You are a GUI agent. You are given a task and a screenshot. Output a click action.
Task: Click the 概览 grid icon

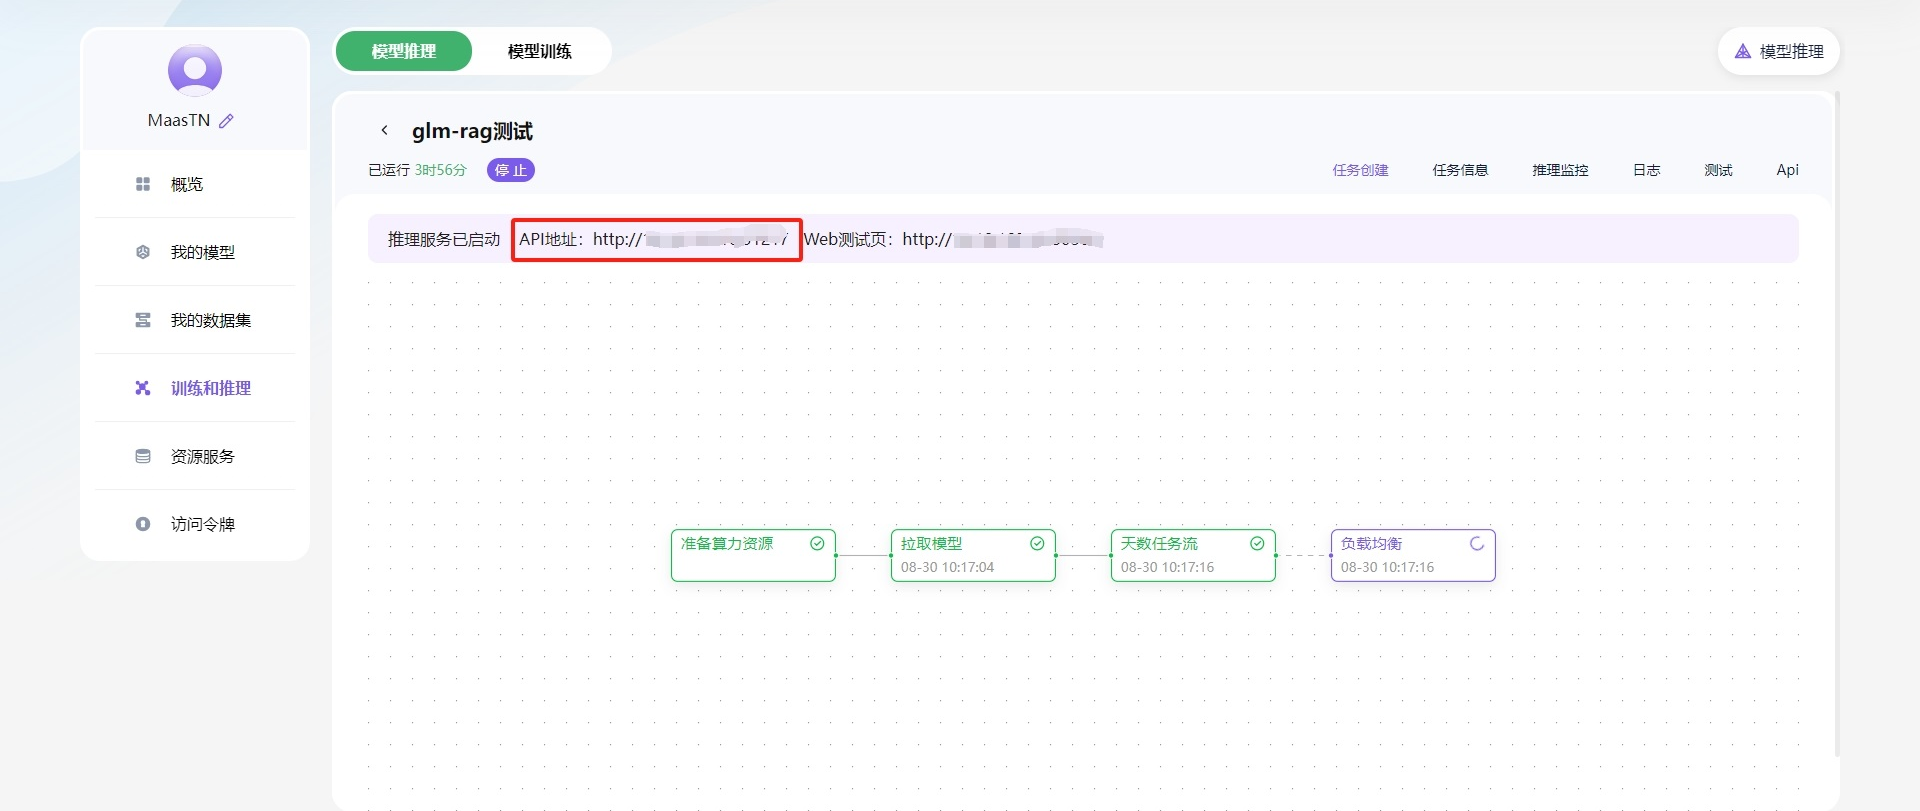pyautogui.click(x=143, y=184)
